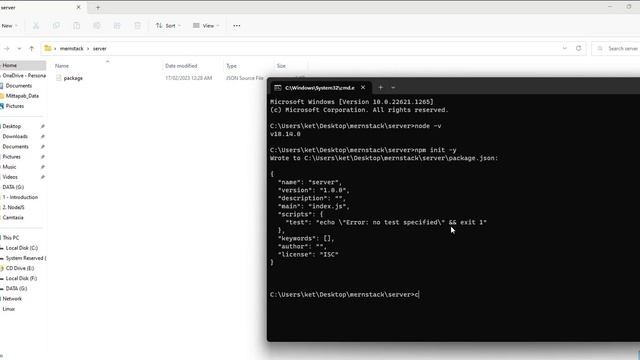The width and height of the screenshot is (640, 360).
Task: Click the folder icon in address bar
Action: tap(48, 48)
